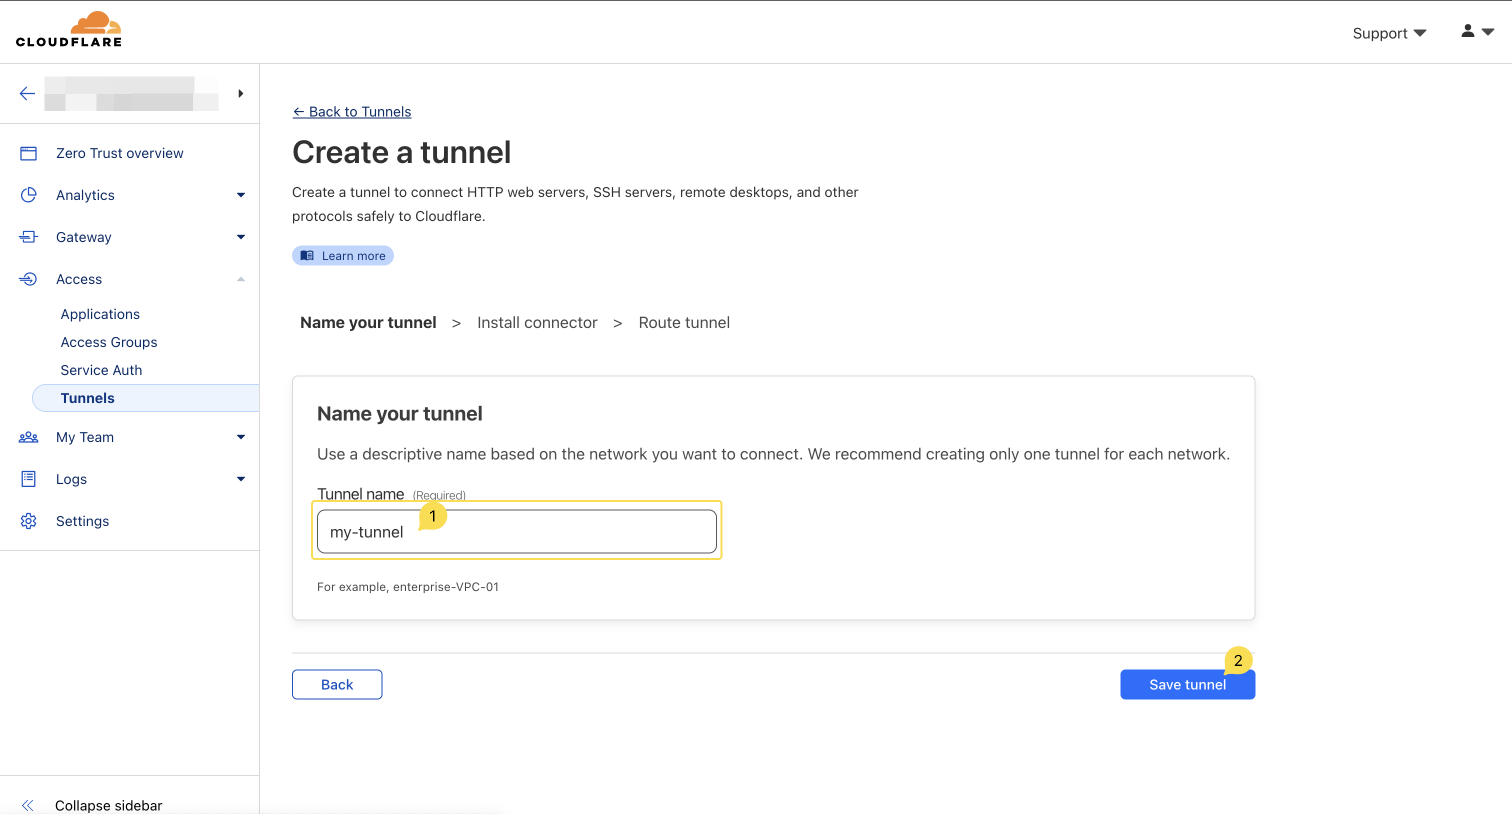Screen dimensions: 1512x814
Task: Open Applications under Access
Action: point(100,314)
